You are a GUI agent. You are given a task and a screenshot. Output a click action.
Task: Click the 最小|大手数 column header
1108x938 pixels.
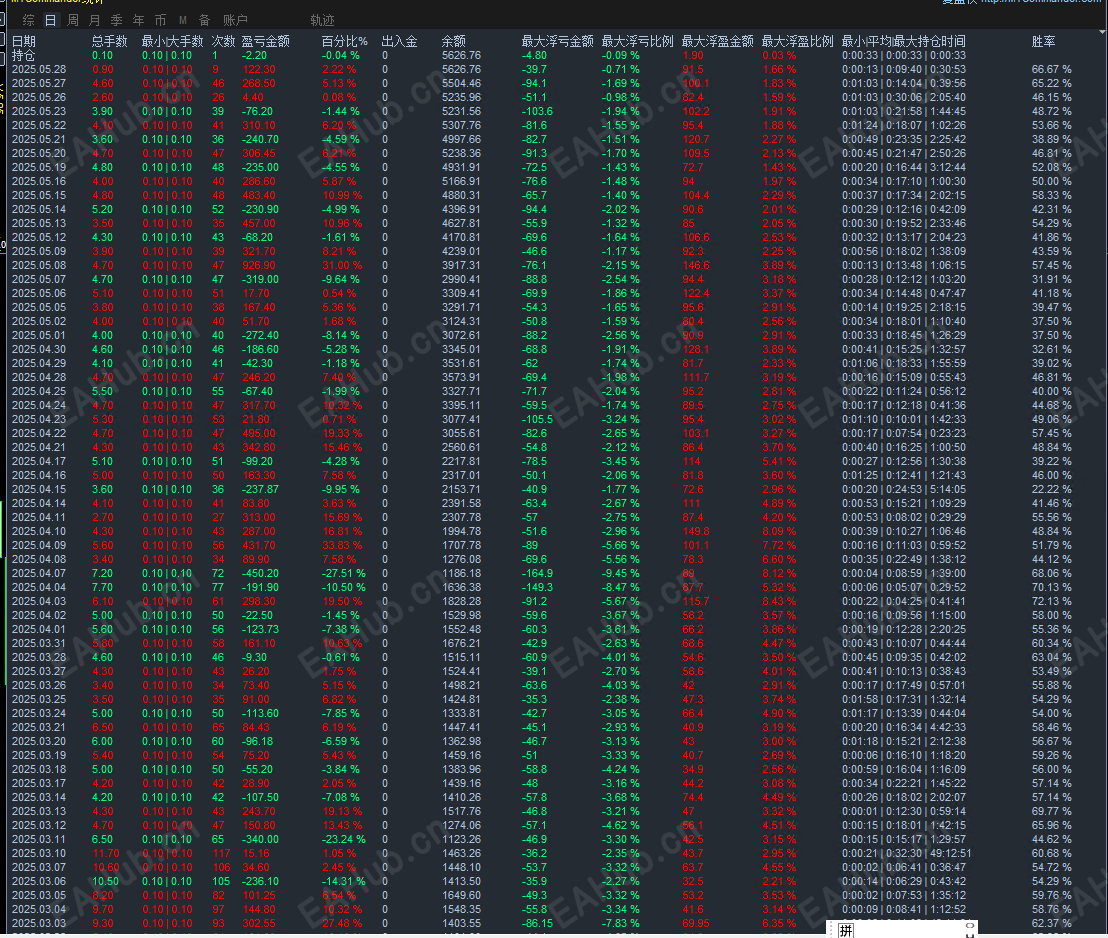tap(172, 41)
